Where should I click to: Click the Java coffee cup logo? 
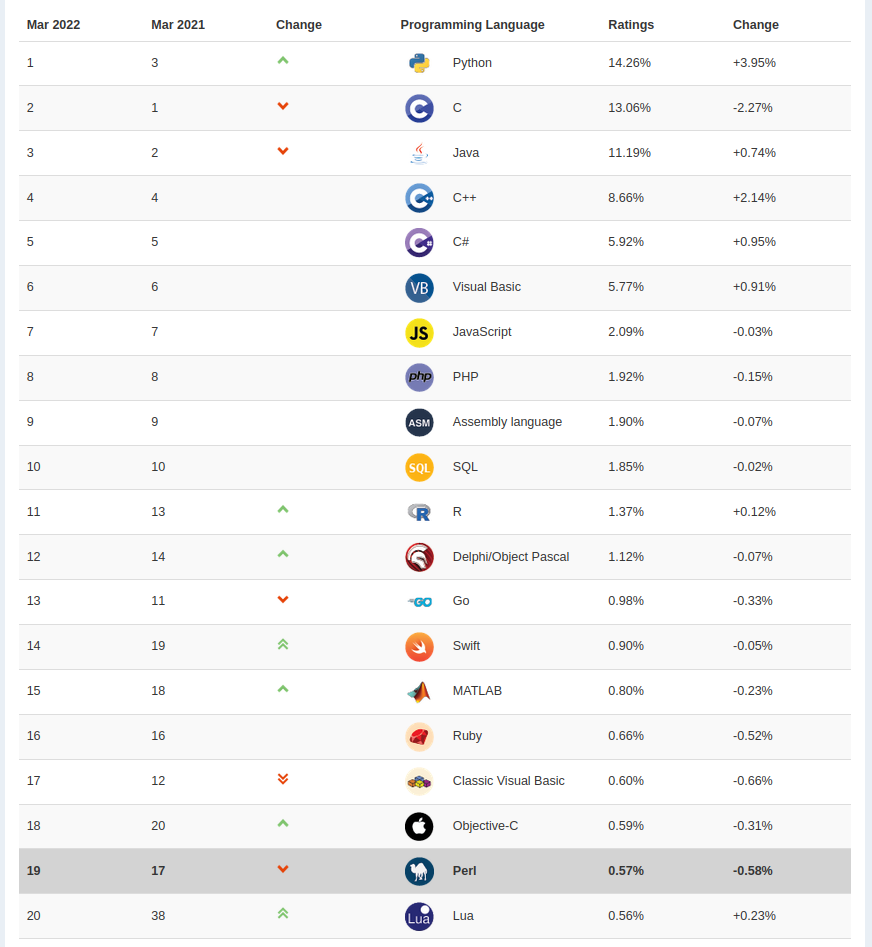[419, 153]
